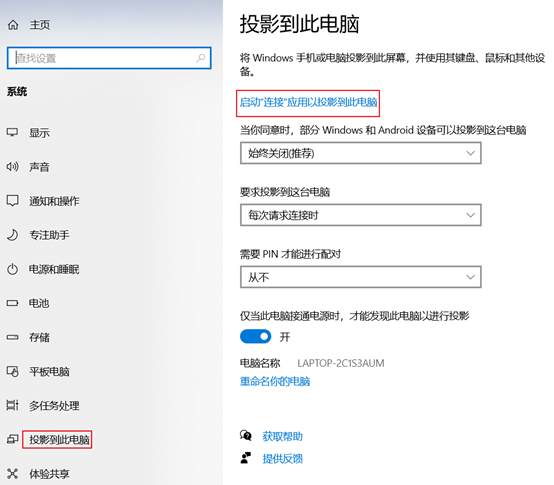The width and height of the screenshot is (554, 485).
Task: Select the Focus Assist (专注助手) moon icon
Action: click(x=12, y=235)
